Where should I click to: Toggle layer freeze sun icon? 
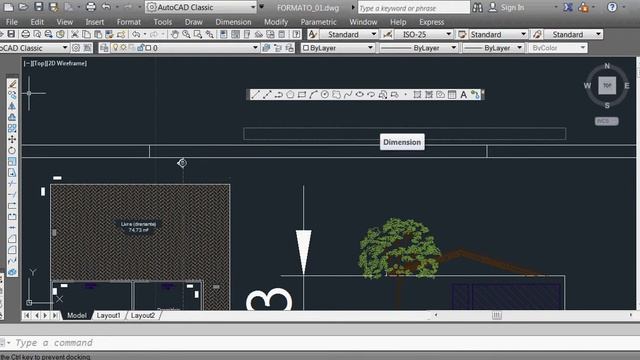tap(123, 48)
